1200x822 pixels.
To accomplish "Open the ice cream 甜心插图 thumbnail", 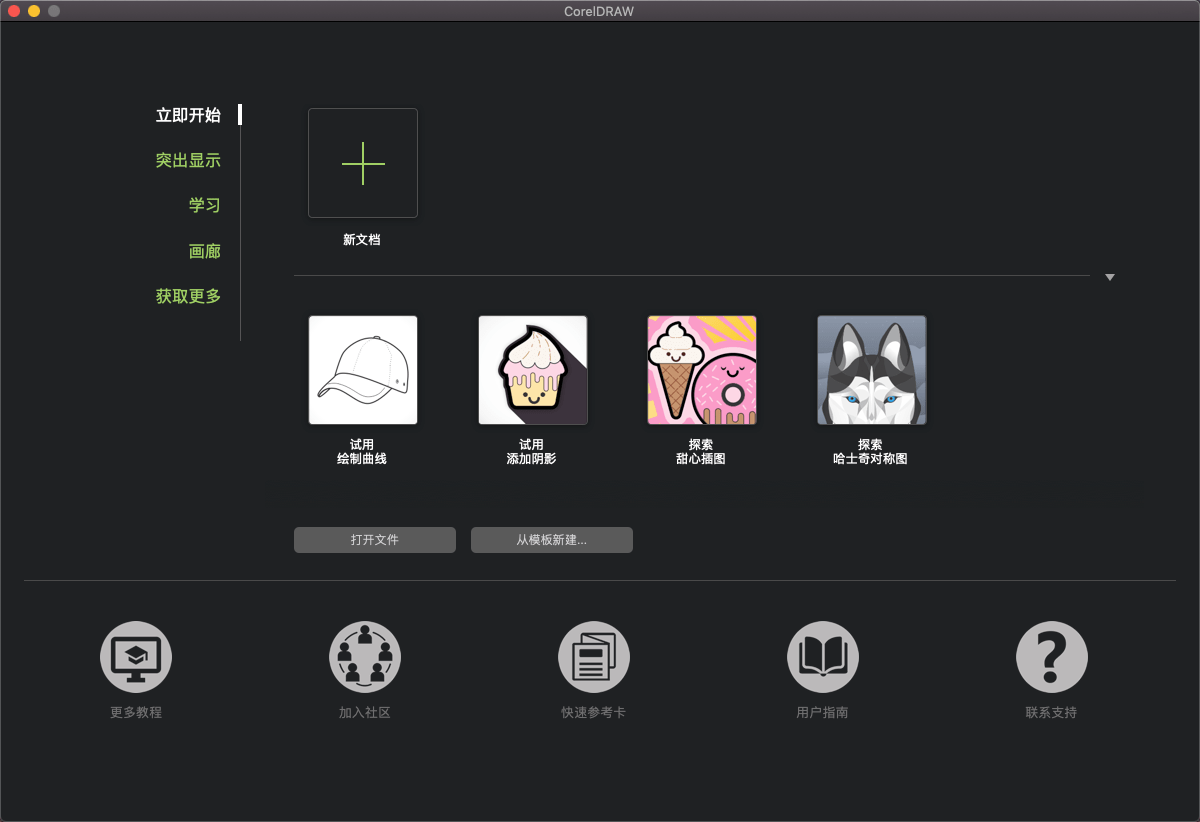I will point(701,370).
